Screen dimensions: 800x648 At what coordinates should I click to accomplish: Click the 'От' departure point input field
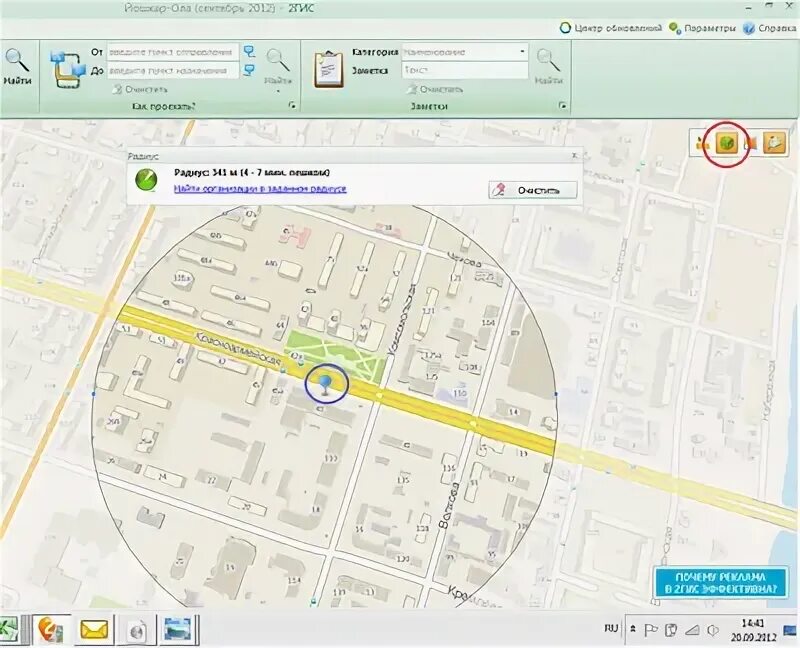tap(173, 52)
